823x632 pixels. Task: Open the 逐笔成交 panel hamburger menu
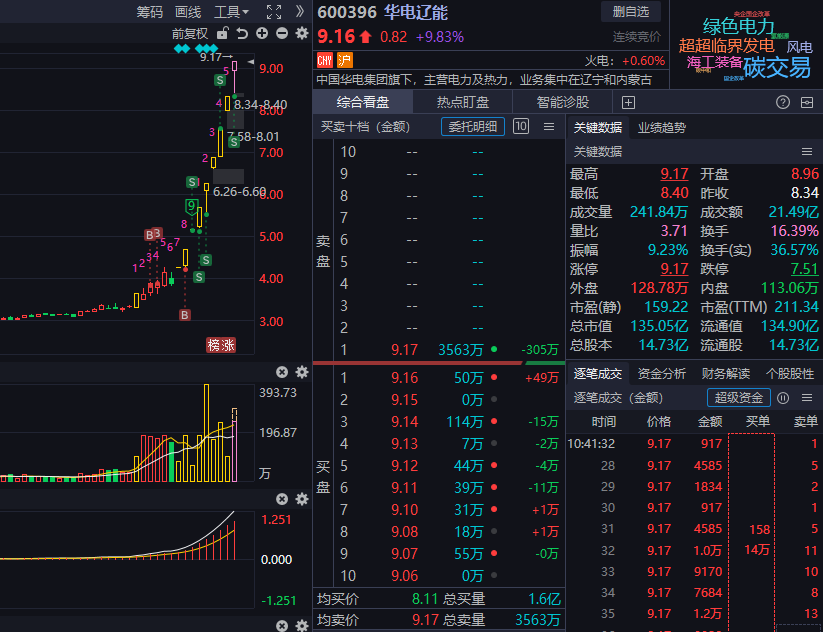(807, 398)
